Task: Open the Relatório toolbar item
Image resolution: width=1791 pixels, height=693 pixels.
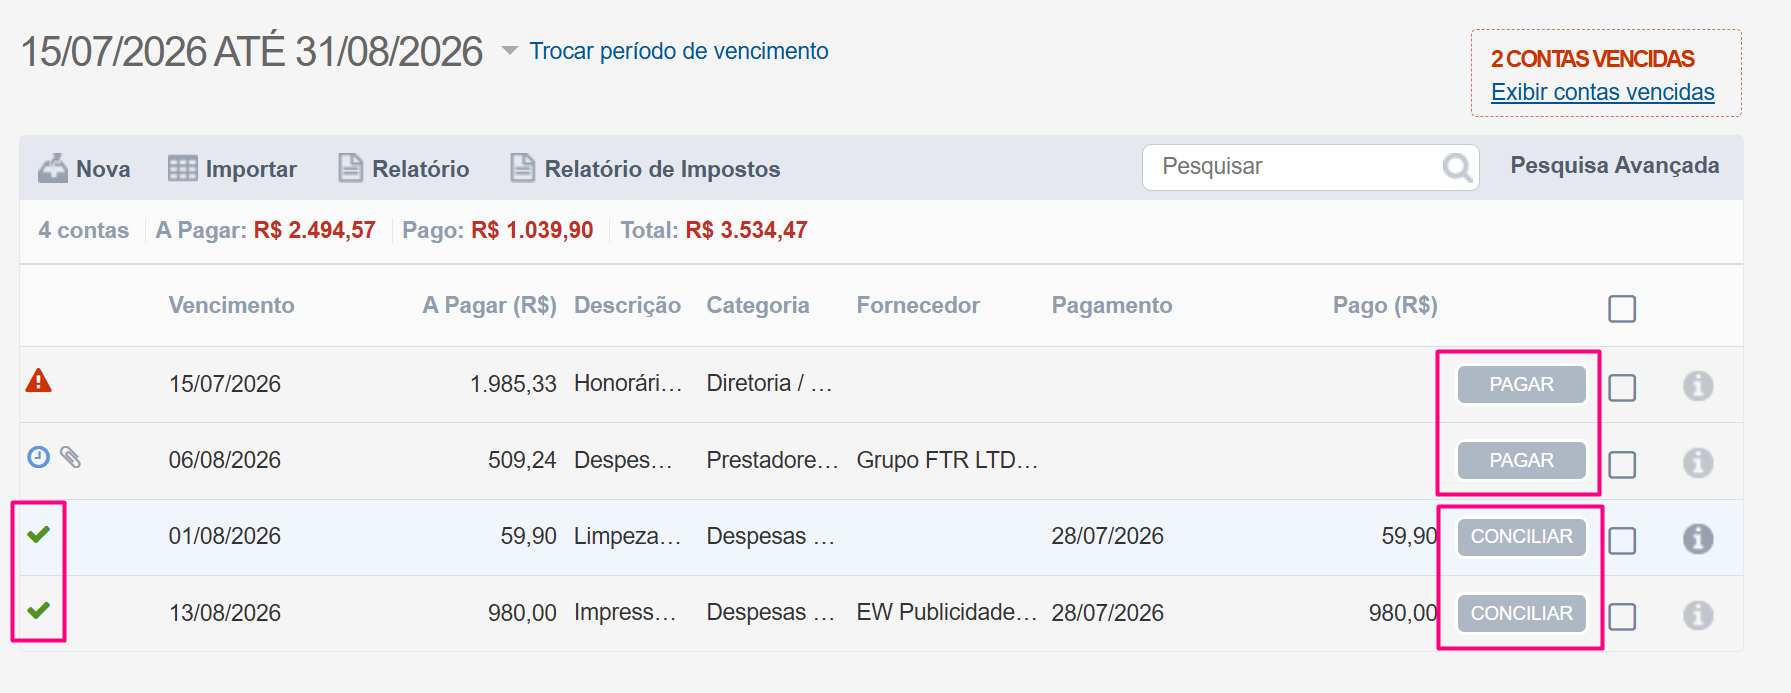Action: tap(403, 168)
